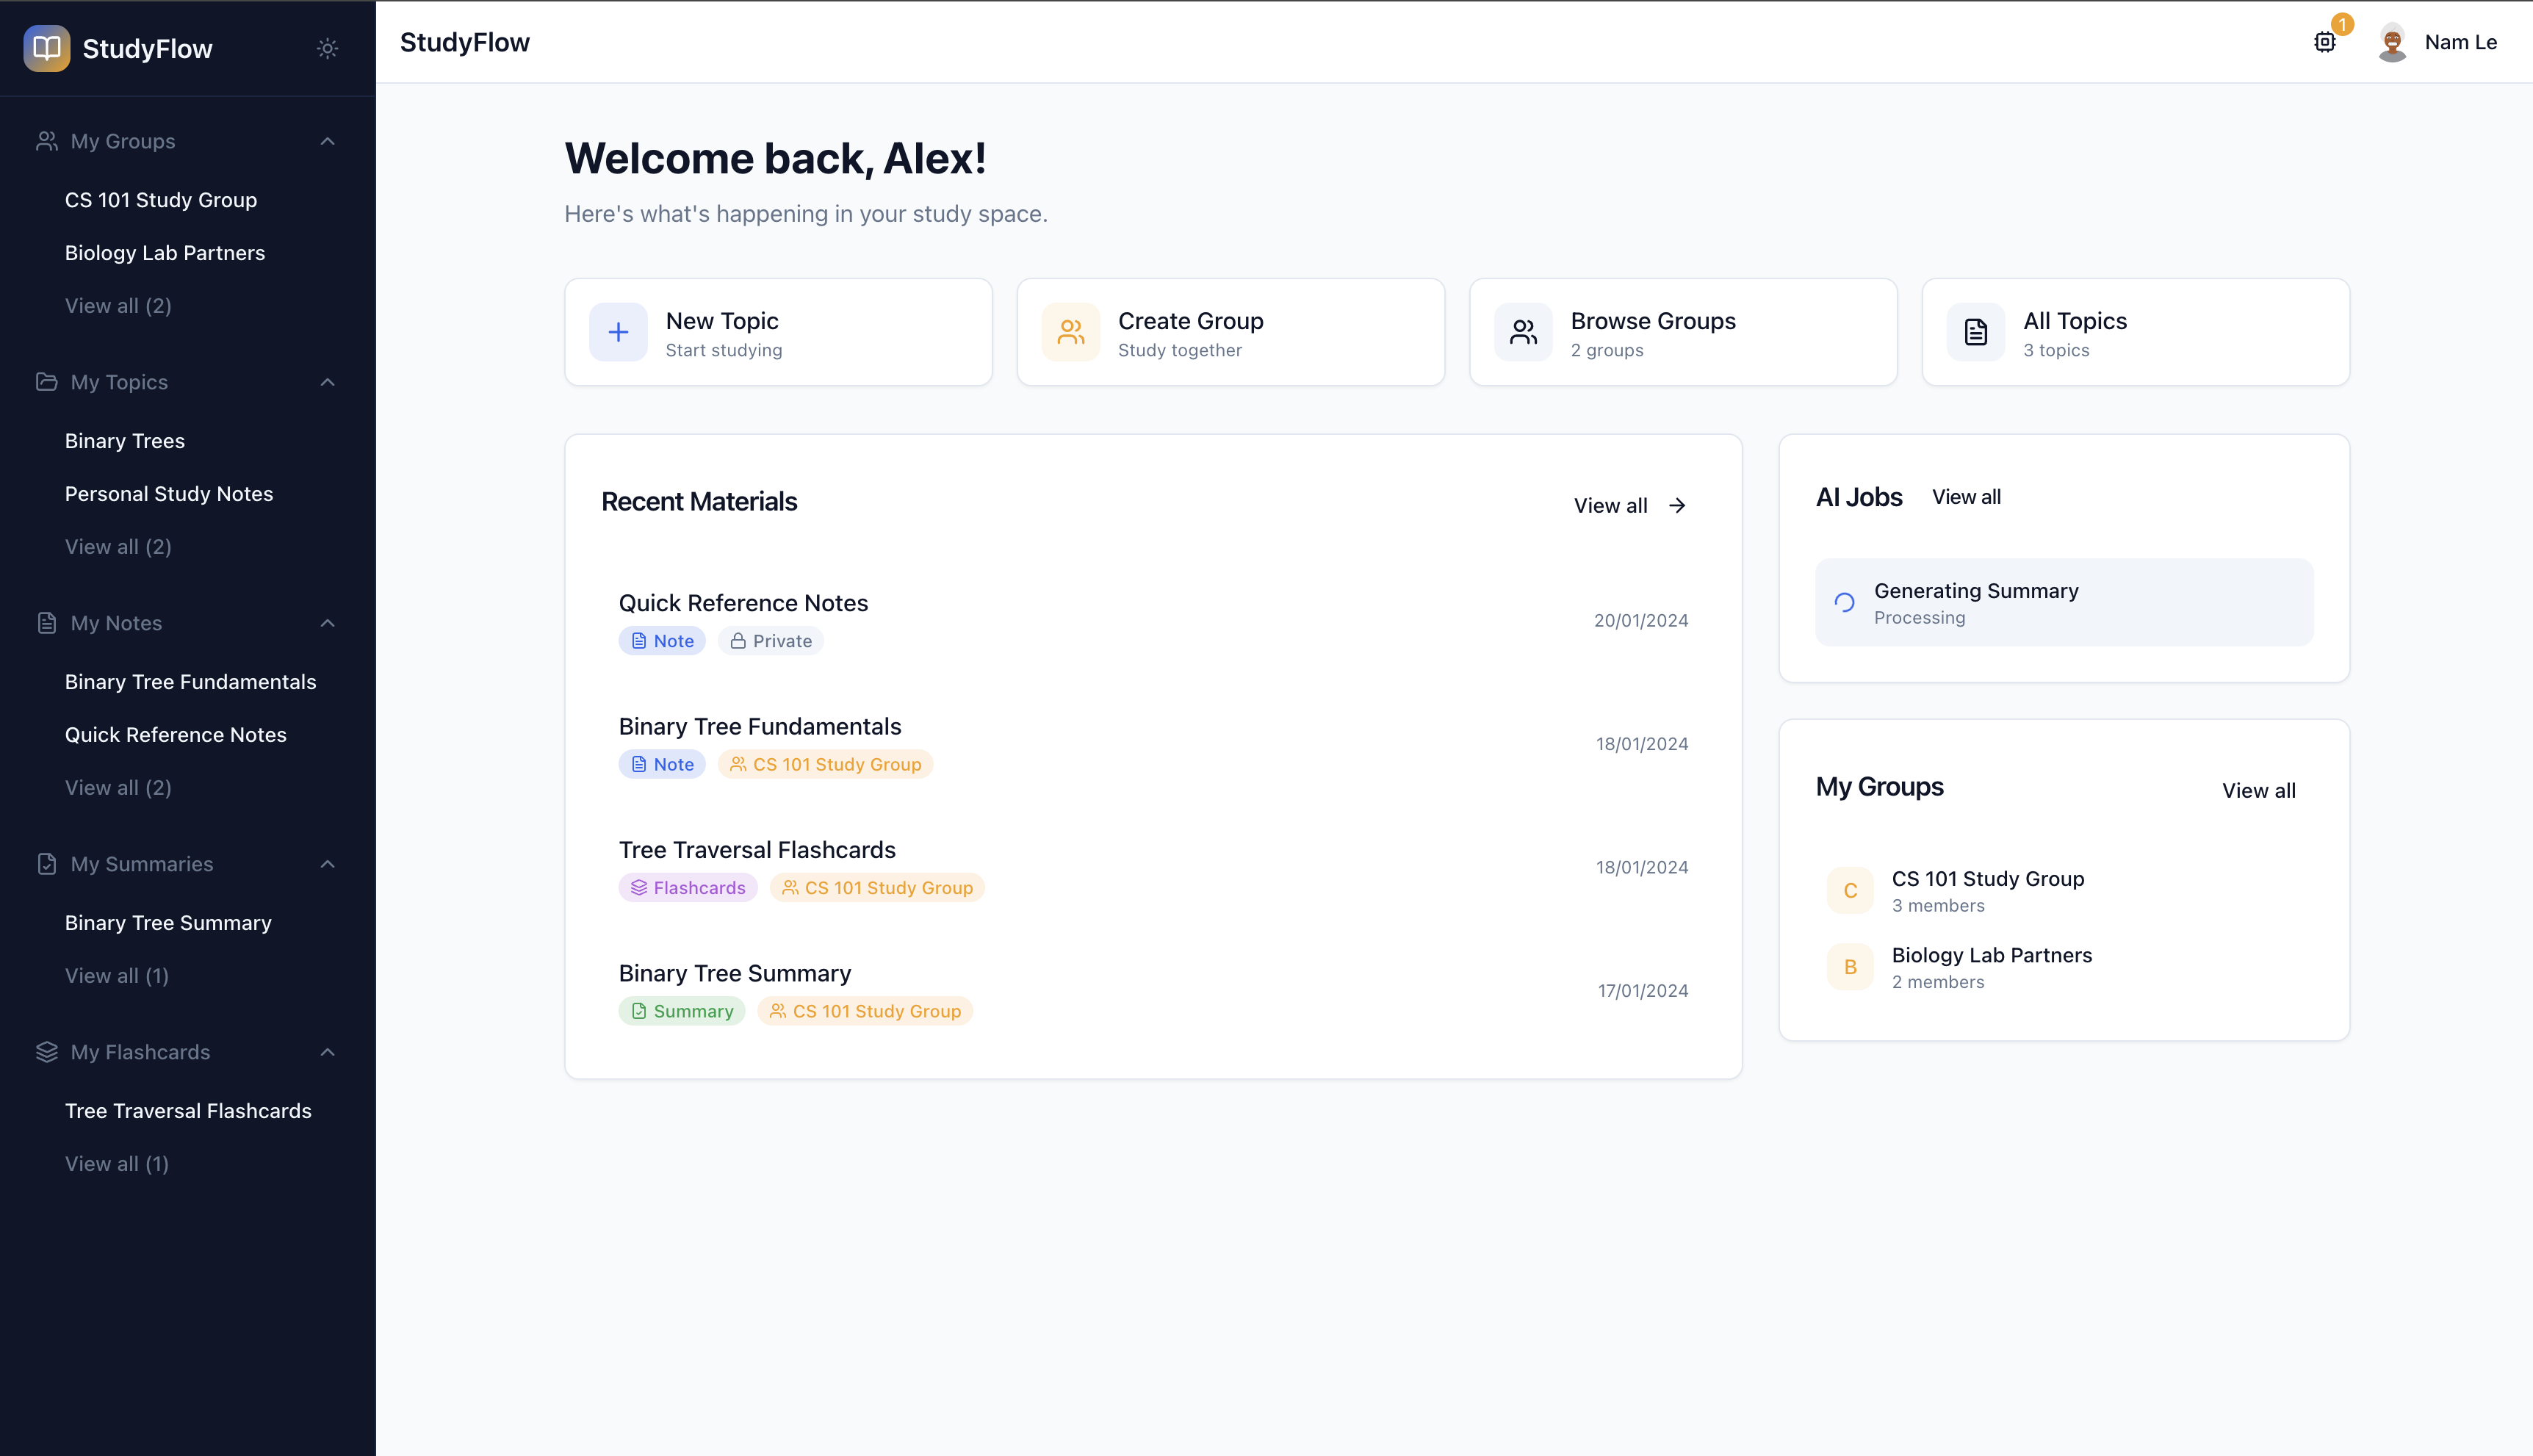Collapse the My Flashcards sidebar section
Viewport: 2533px width, 1456px height.
(327, 1052)
